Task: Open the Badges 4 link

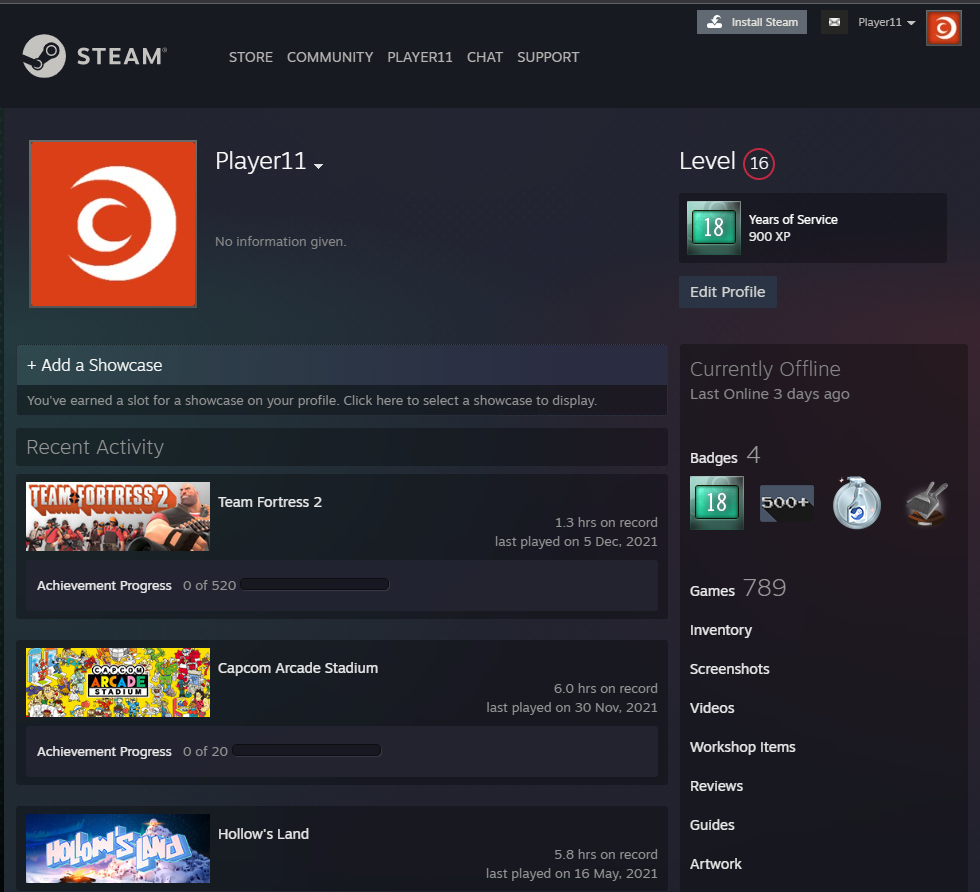Action: (x=725, y=456)
